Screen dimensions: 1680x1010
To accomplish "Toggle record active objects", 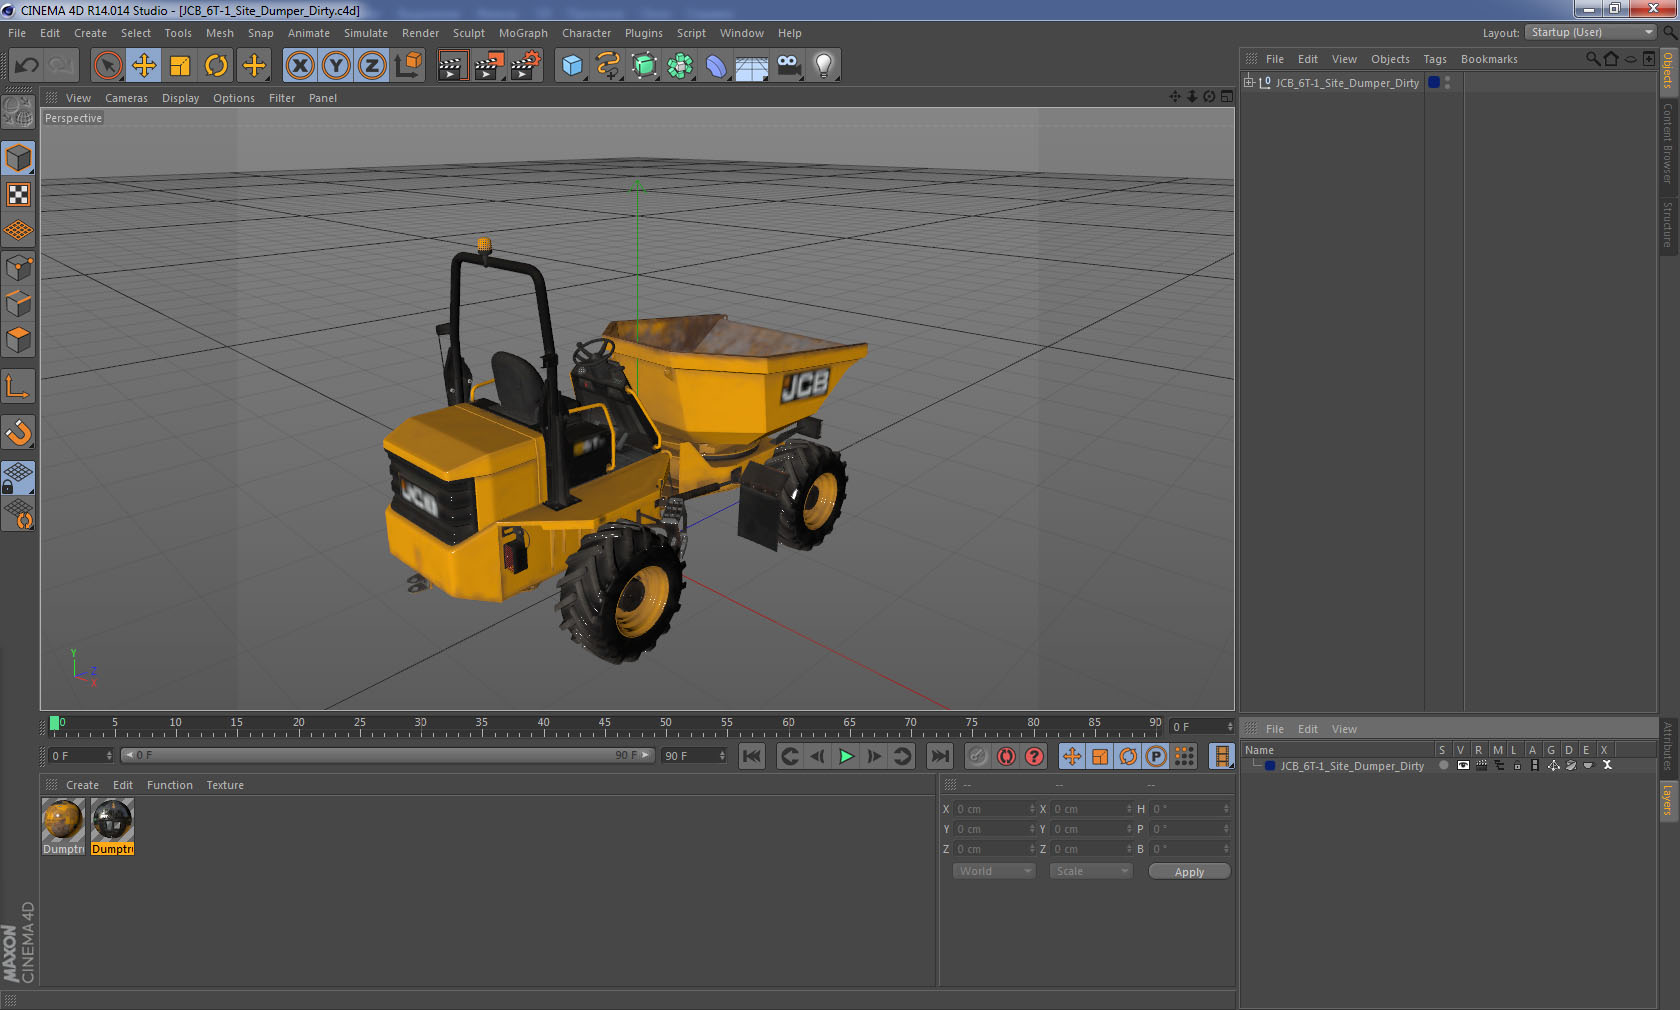I will coord(978,756).
